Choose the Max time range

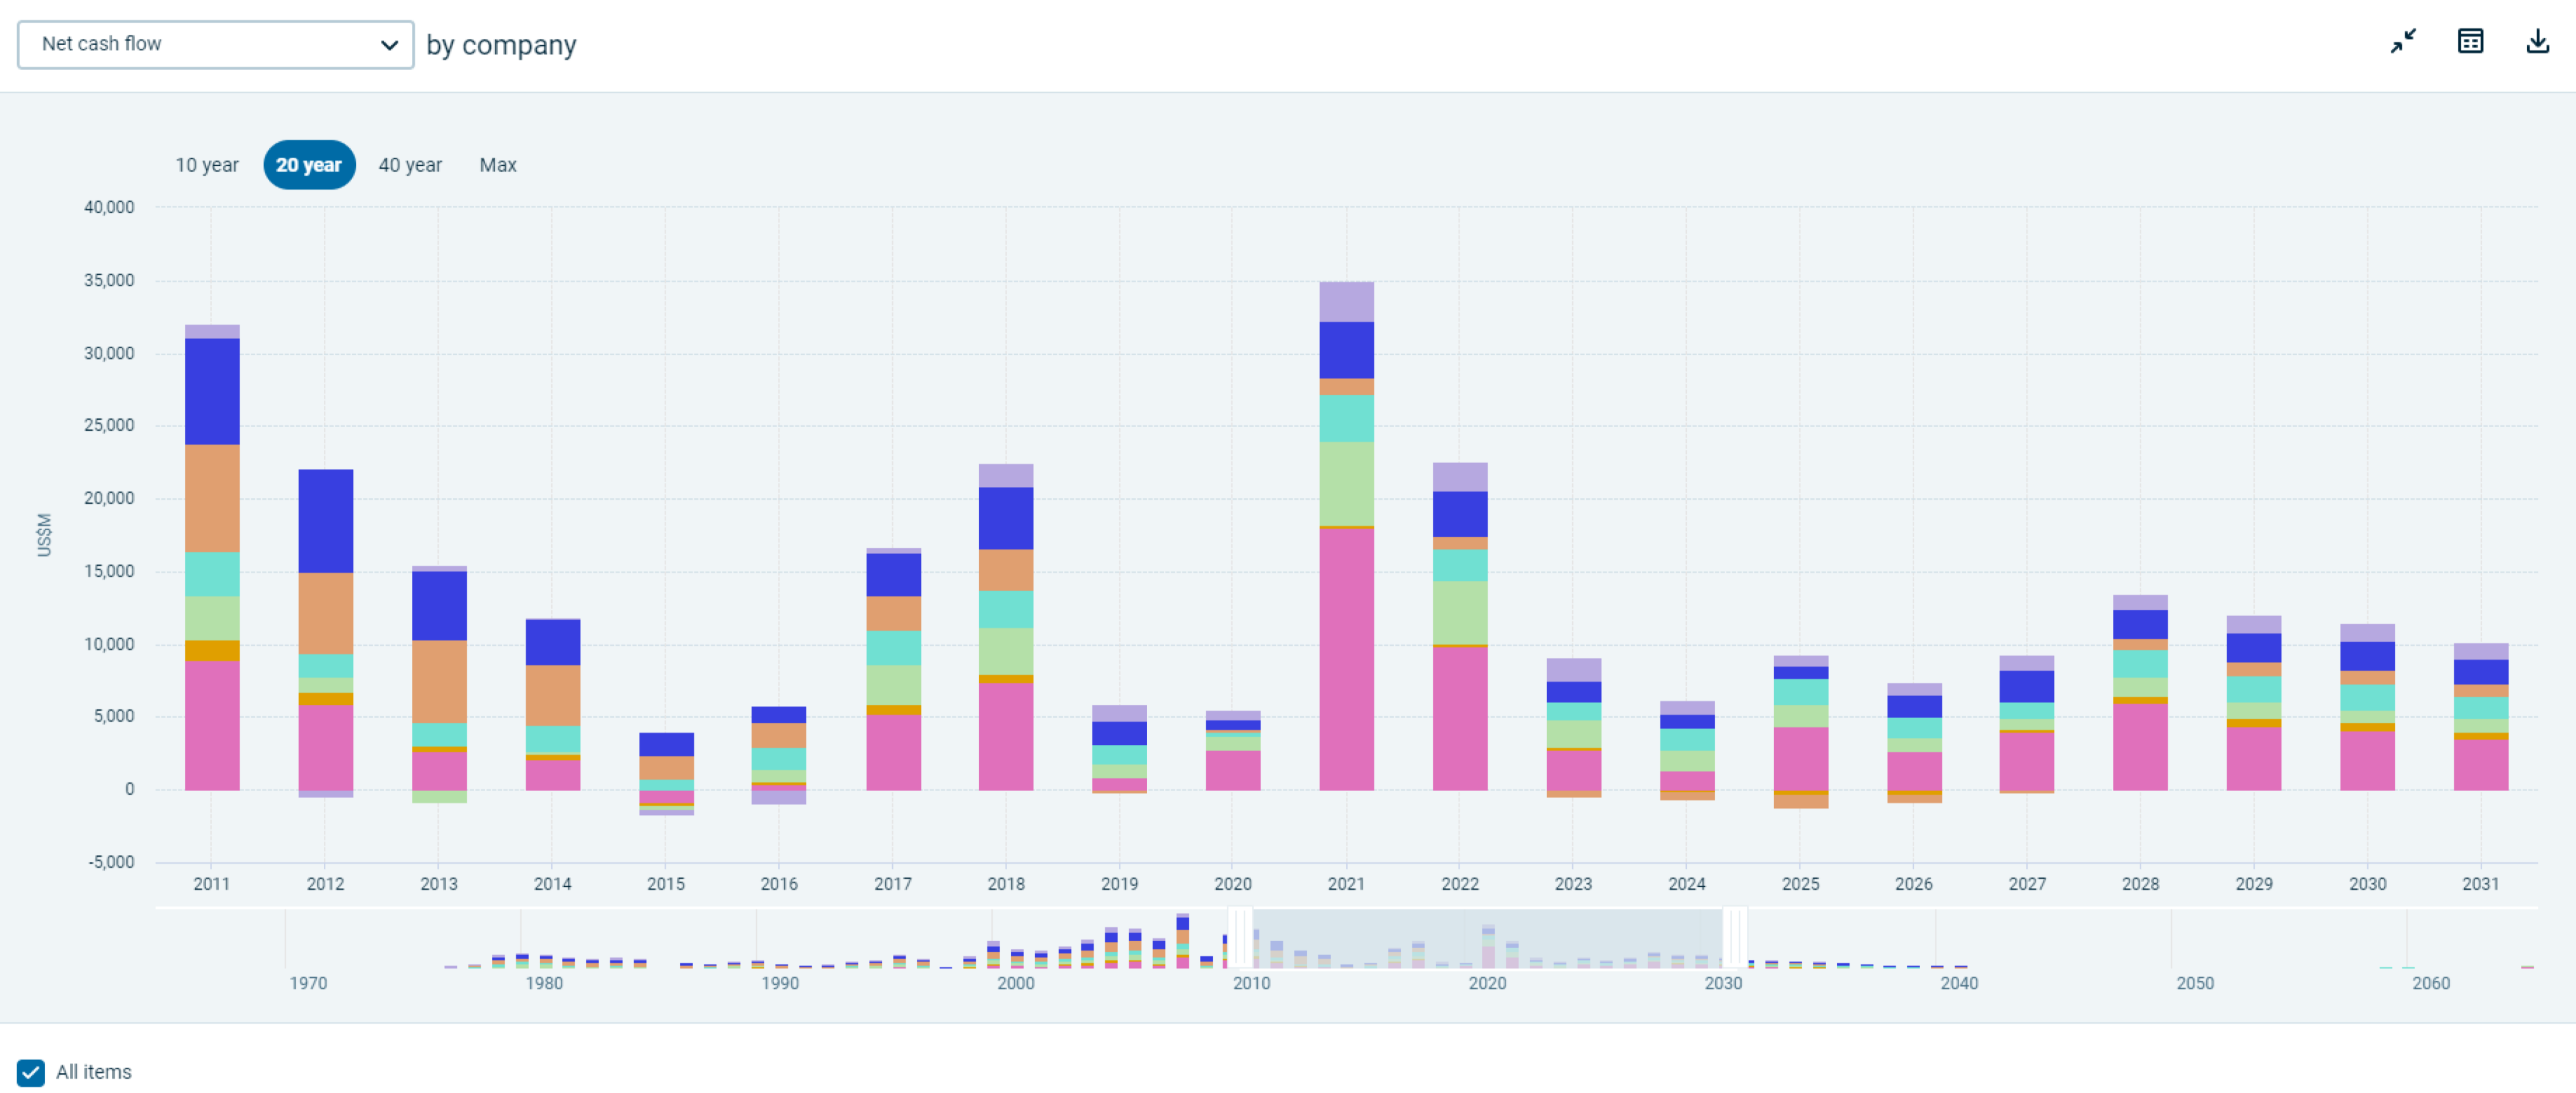coord(497,165)
